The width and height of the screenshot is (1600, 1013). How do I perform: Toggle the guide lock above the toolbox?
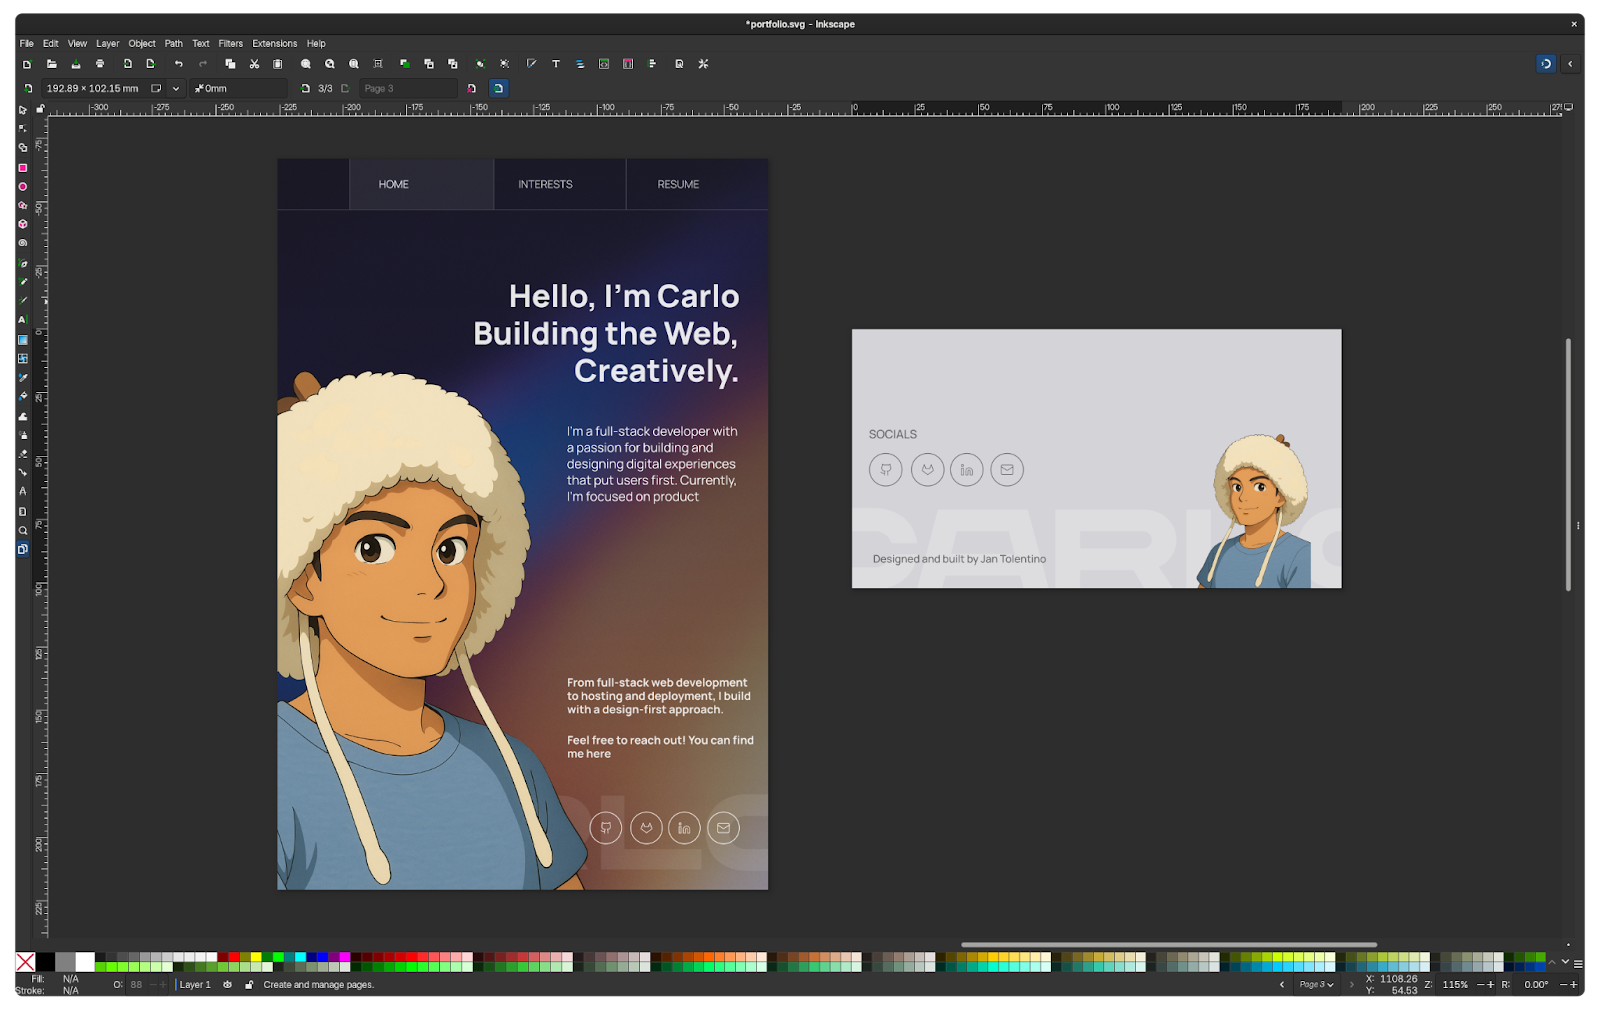click(40, 108)
